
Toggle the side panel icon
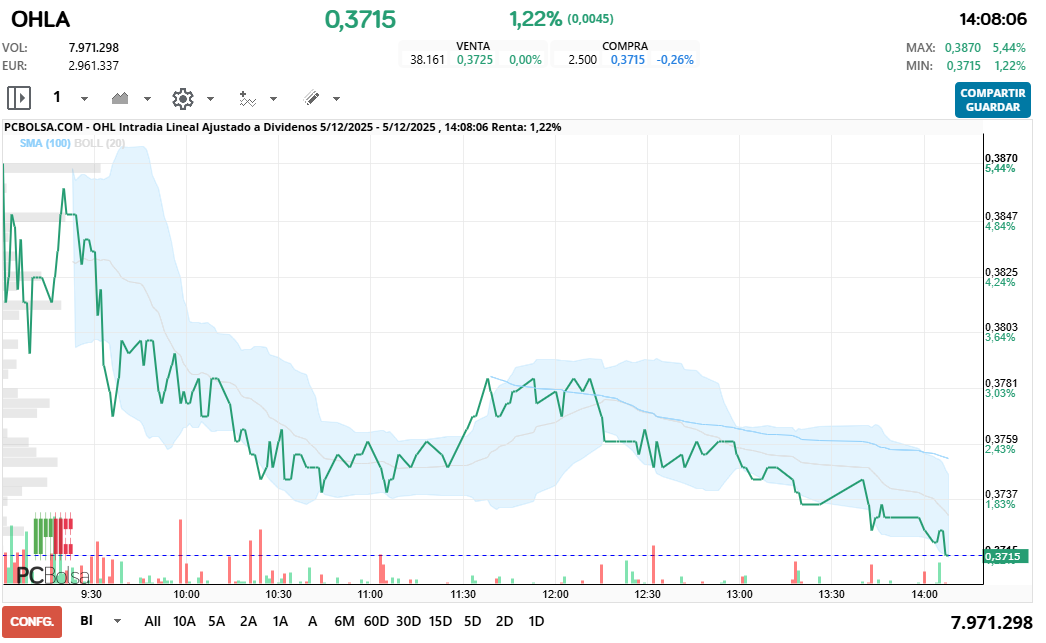[x=19, y=98]
